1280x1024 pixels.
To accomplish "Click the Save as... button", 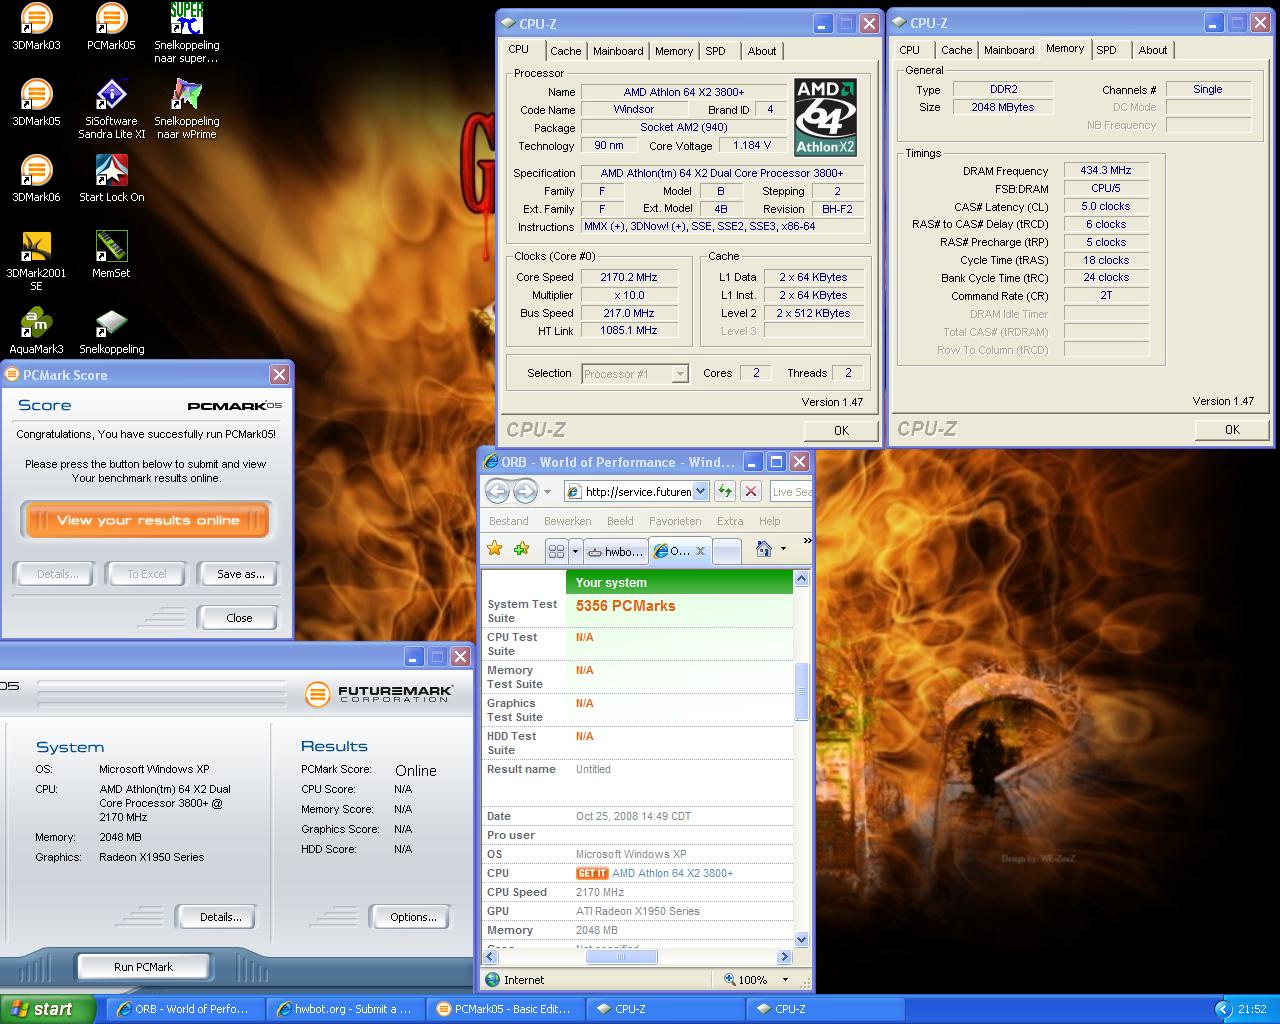I will click(x=240, y=574).
